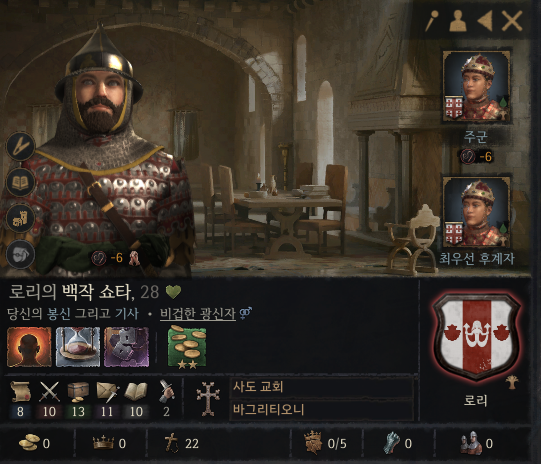This screenshot has width=541, height=464.
Task: Click the 비겁한 광신자 personality link
Action: click(198, 314)
